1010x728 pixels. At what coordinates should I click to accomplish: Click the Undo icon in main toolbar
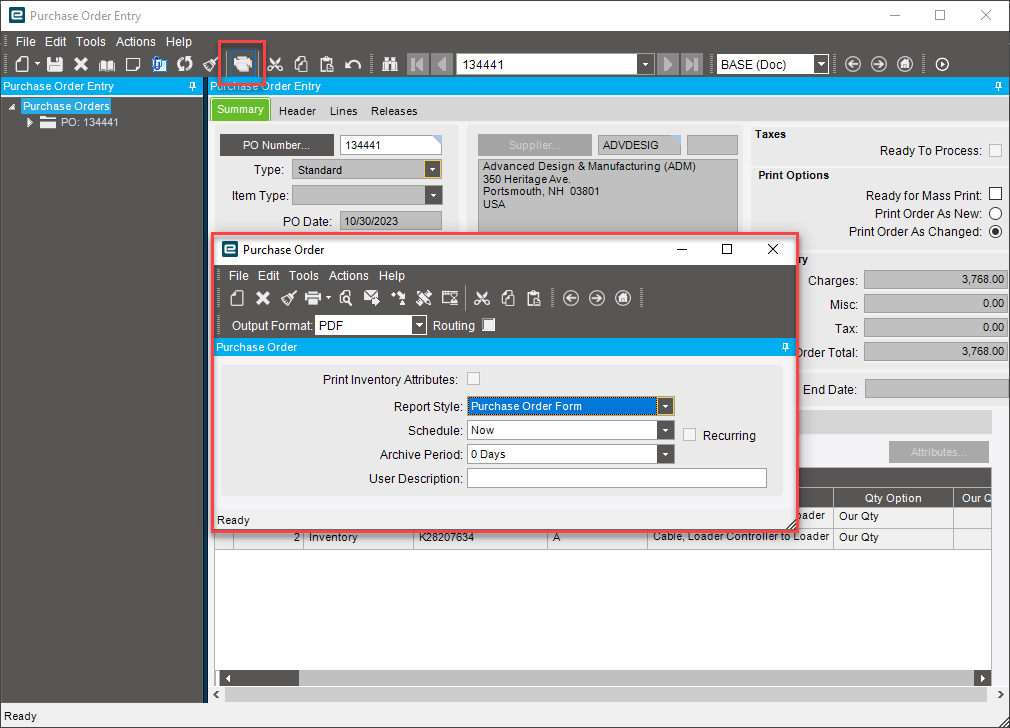click(353, 64)
